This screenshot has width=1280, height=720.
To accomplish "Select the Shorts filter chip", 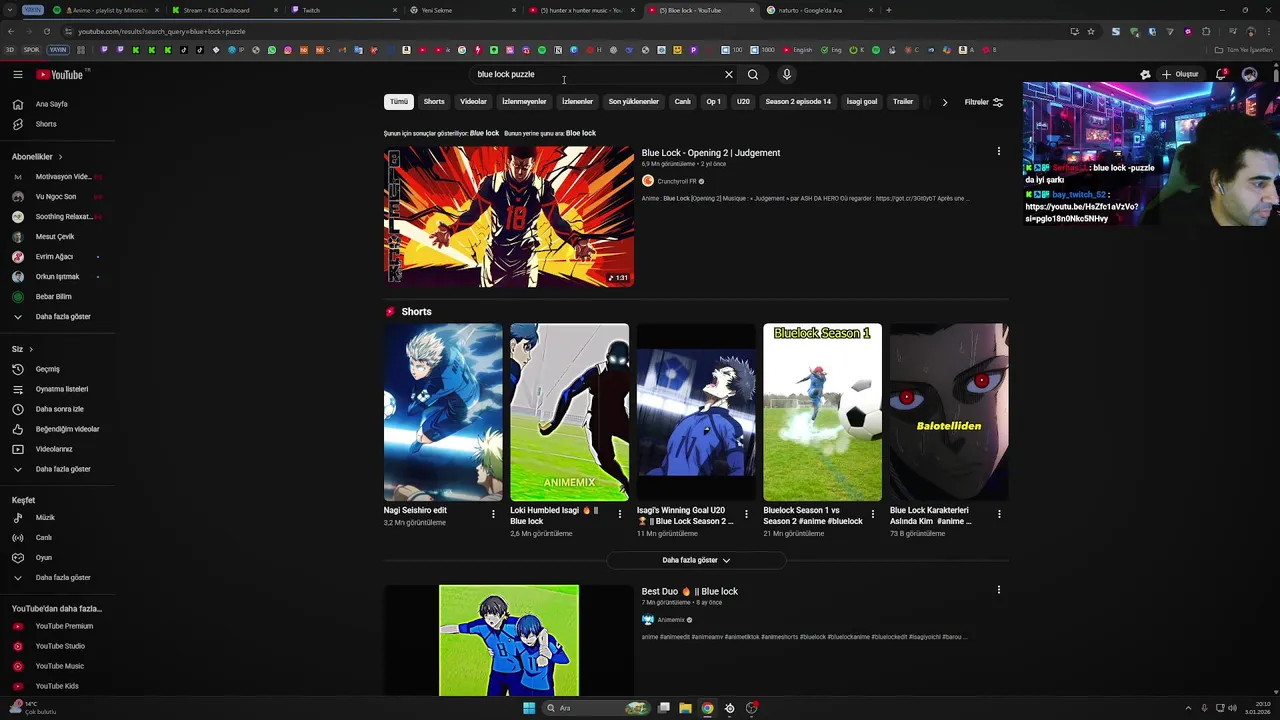I will 434,102.
